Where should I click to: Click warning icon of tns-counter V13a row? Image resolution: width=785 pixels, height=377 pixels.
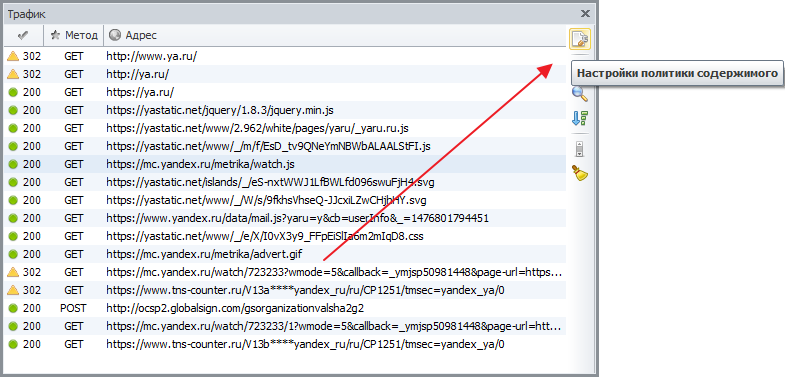pos(13,290)
